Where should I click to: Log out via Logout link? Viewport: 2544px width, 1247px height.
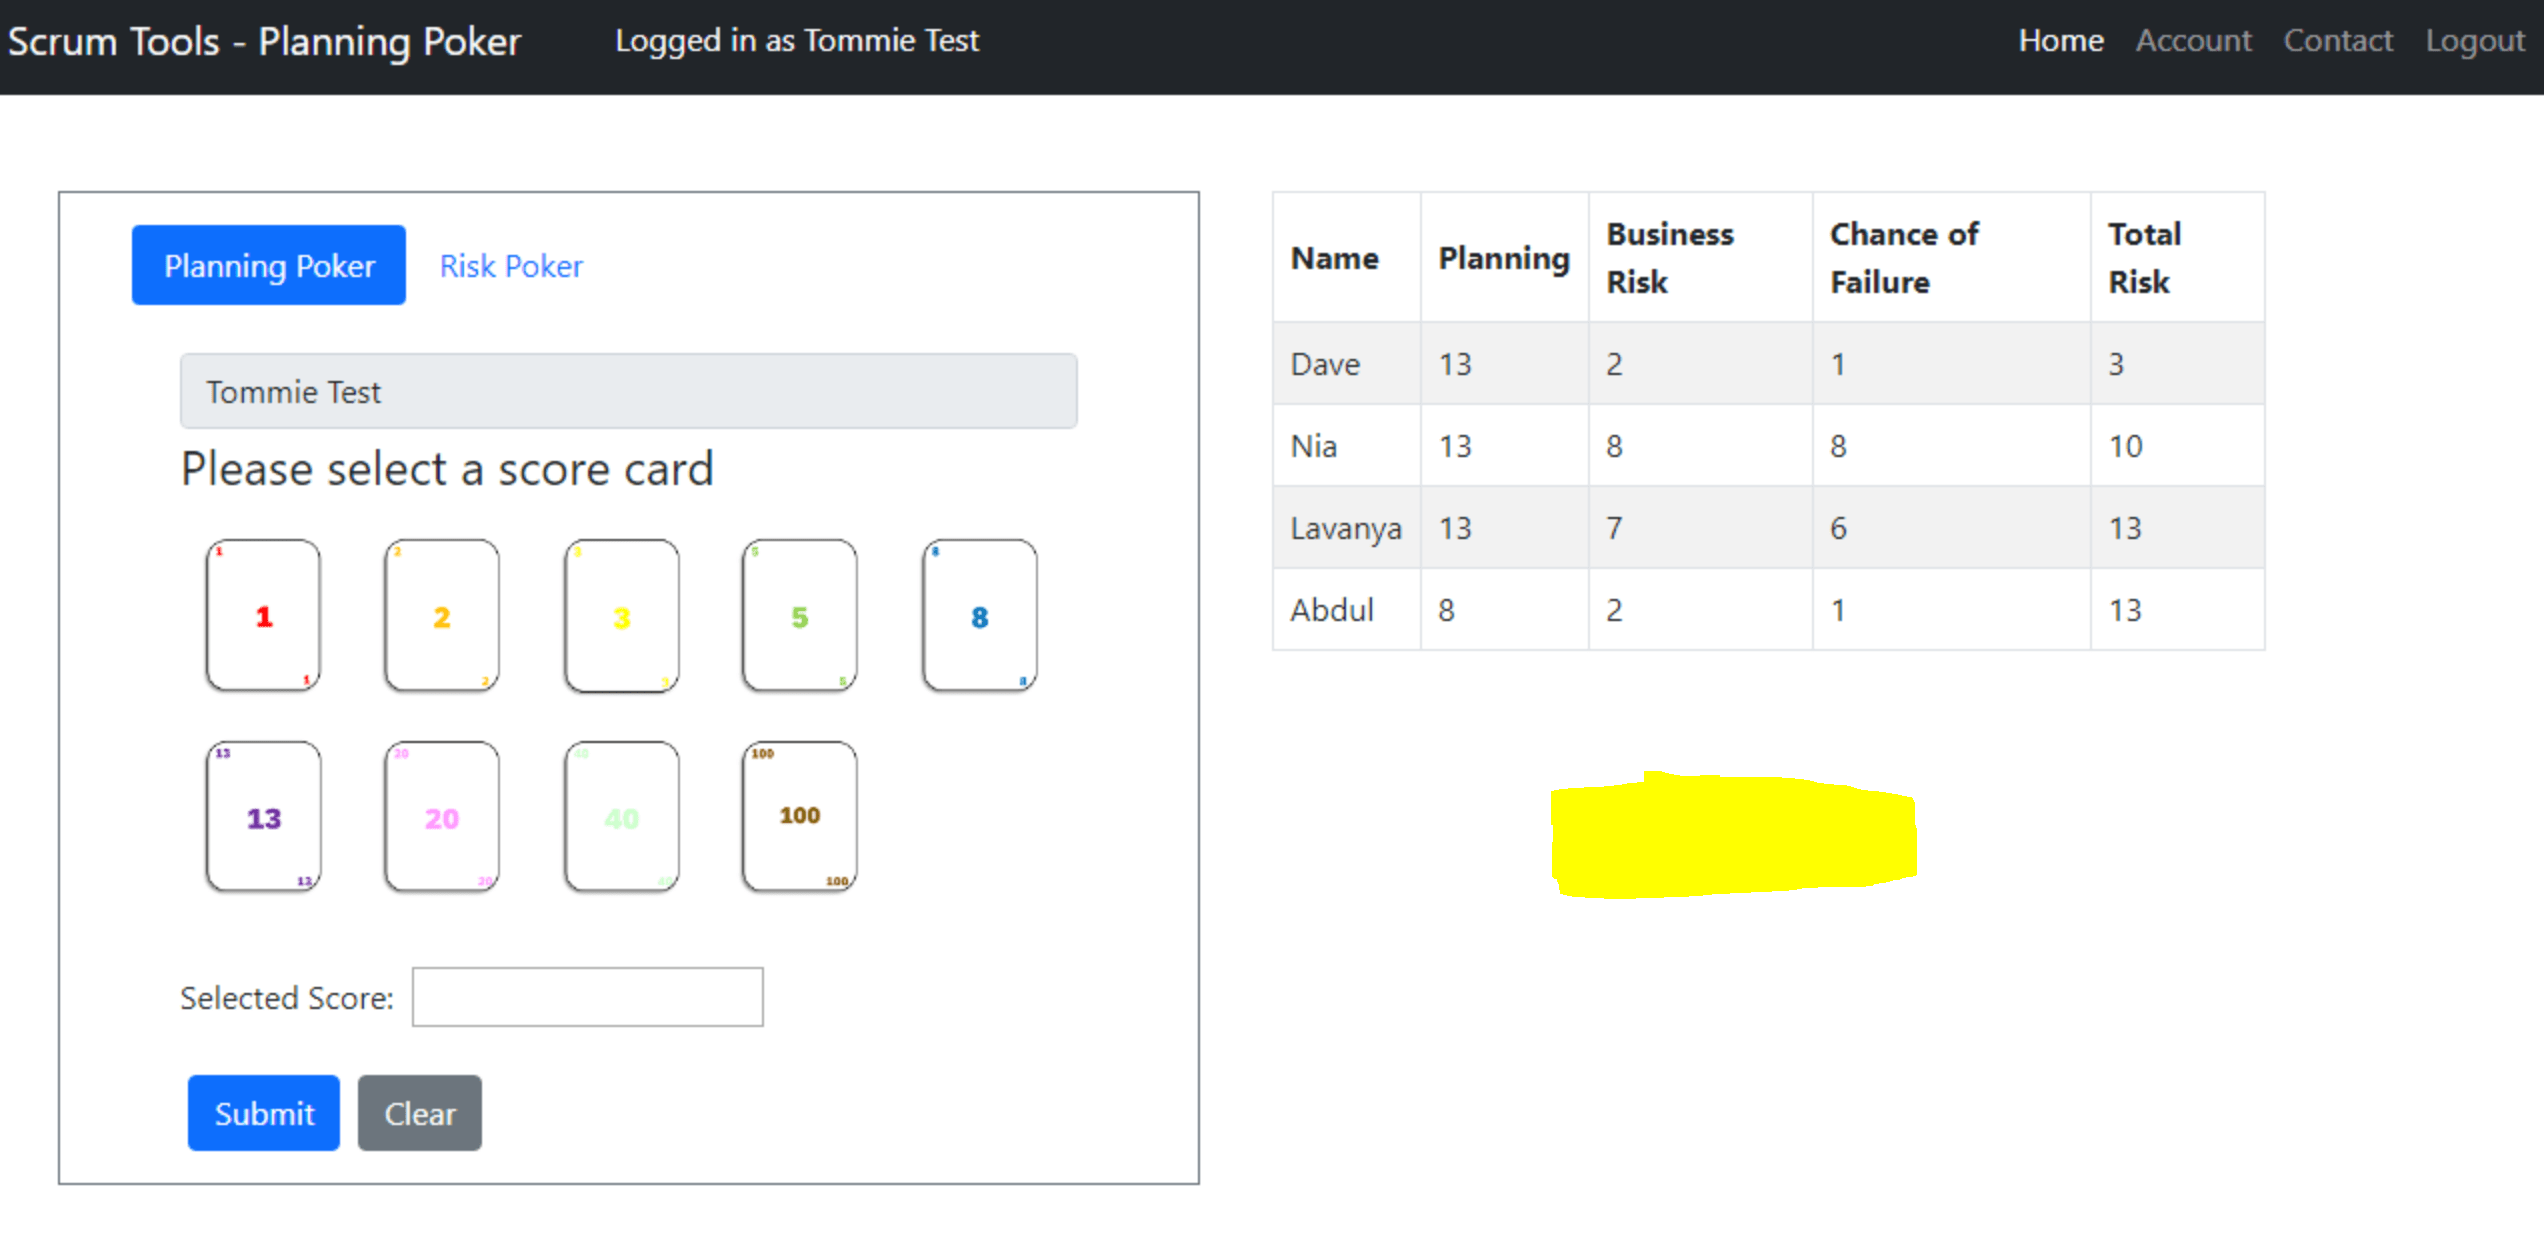pyautogui.click(x=2474, y=40)
